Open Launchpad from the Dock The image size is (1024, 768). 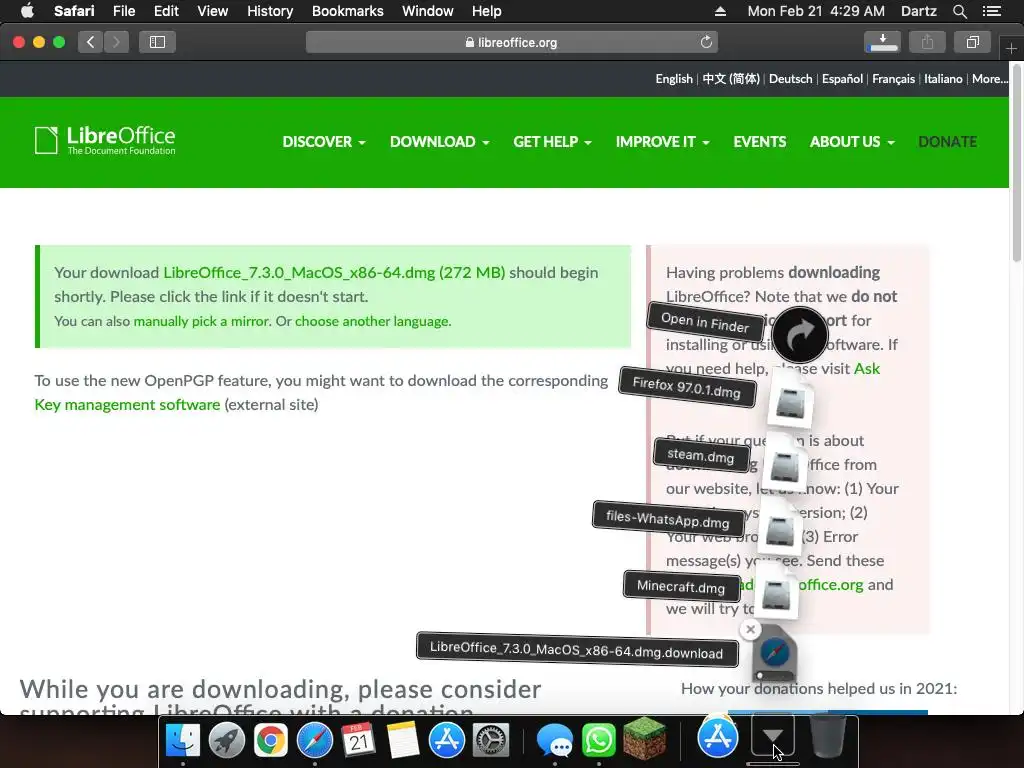tap(227, 740)
